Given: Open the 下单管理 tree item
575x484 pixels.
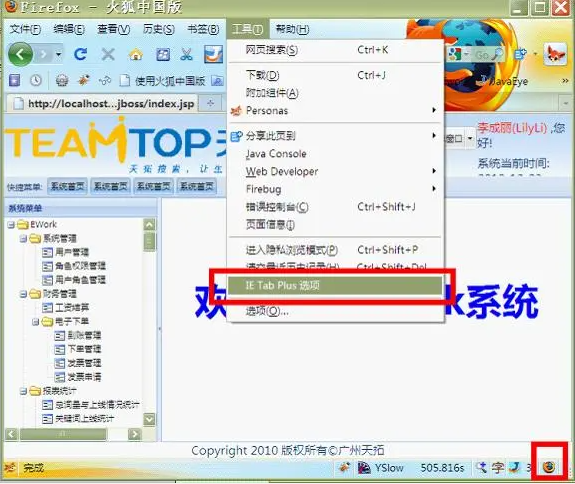Looking at the screenshot, I should click(x=78, y=349).
